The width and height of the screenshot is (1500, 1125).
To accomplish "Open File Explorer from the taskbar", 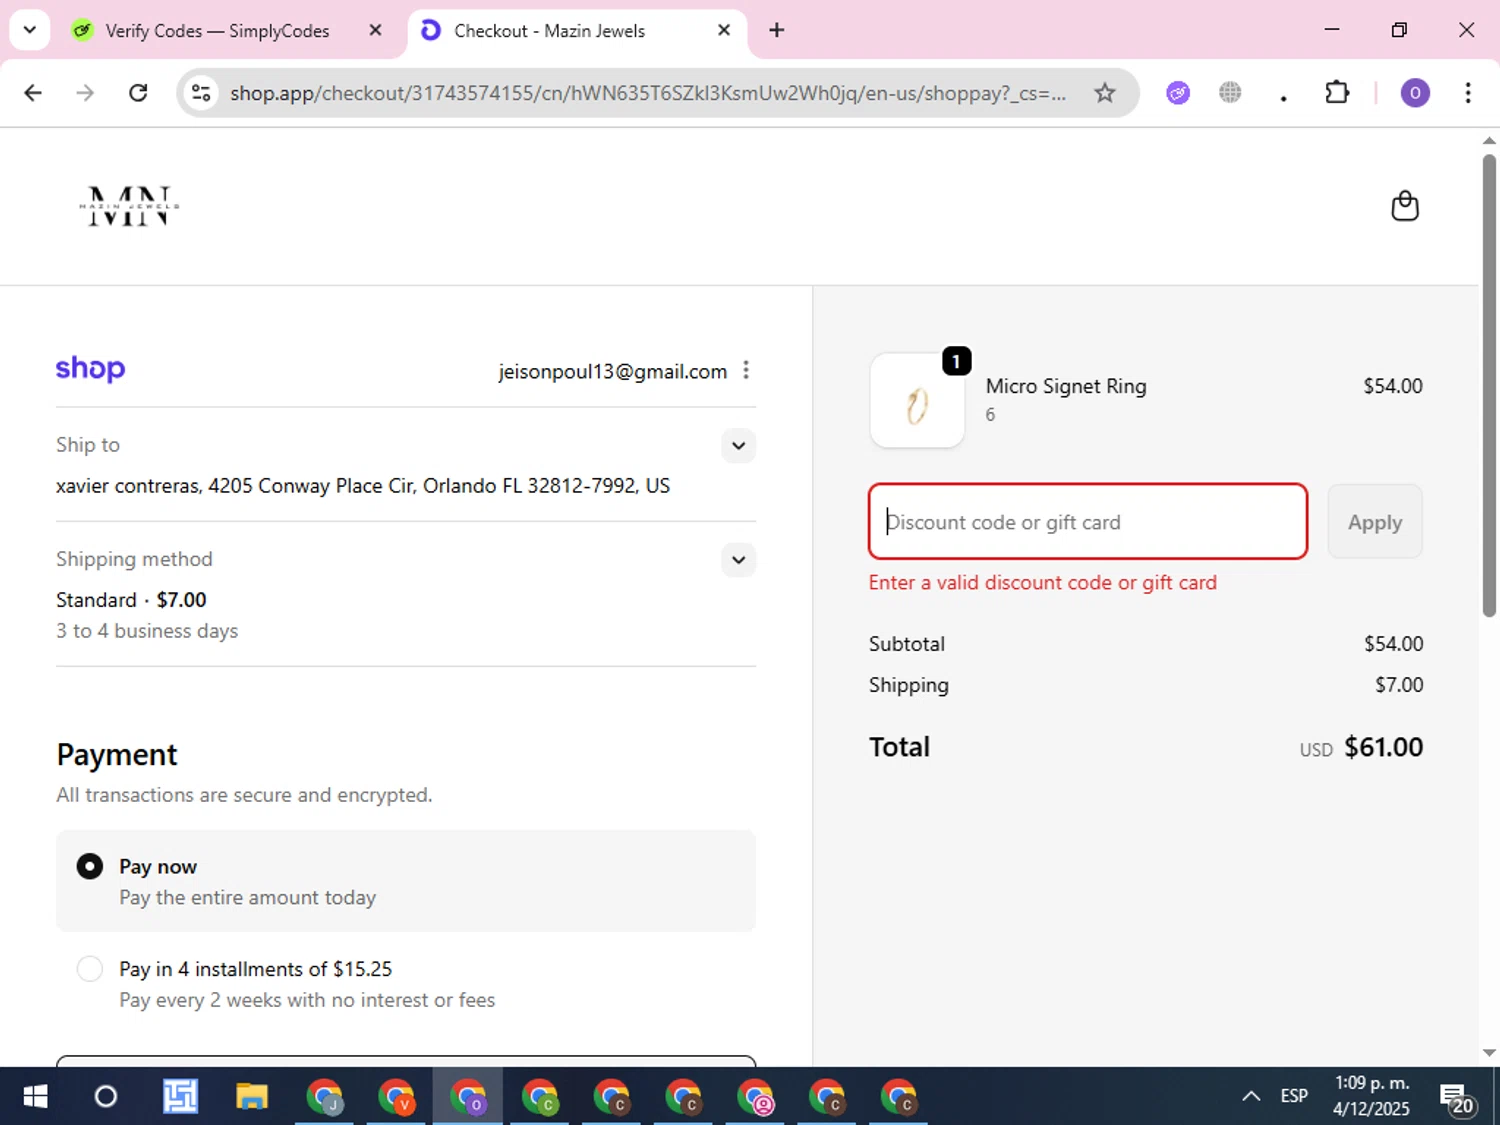I will [251, 1097].
